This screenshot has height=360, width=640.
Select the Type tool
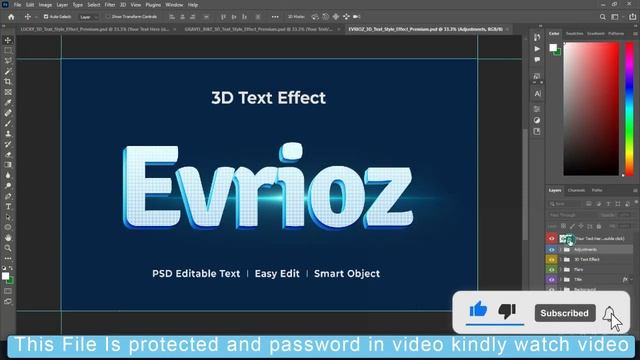click(x=8, y=207)
